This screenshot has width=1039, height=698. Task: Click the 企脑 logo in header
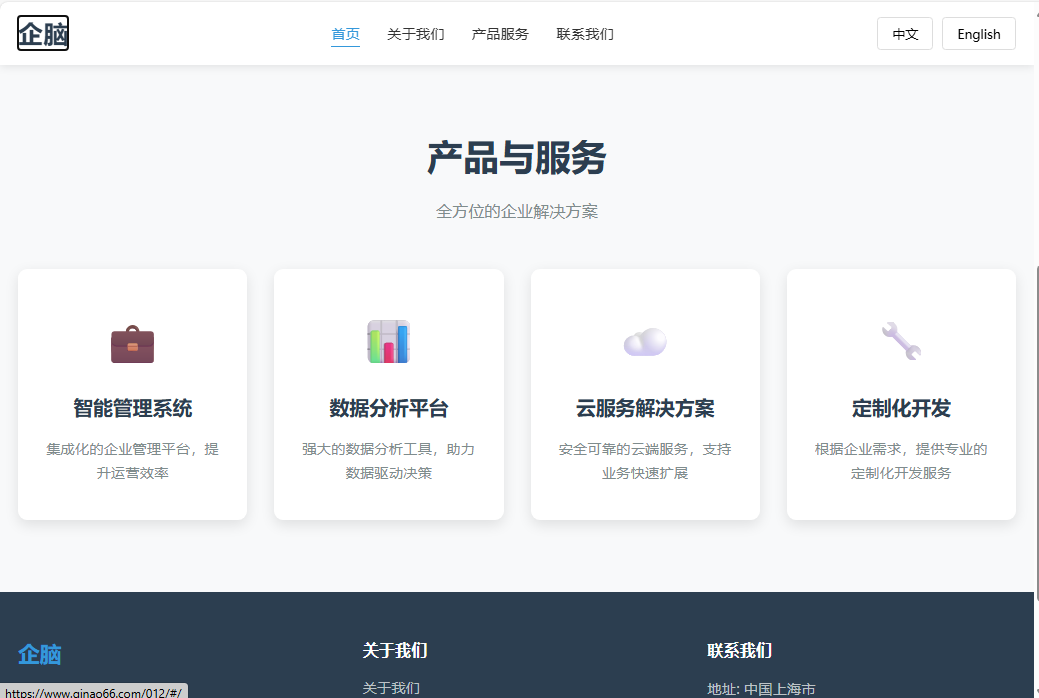tap(43, 34)
